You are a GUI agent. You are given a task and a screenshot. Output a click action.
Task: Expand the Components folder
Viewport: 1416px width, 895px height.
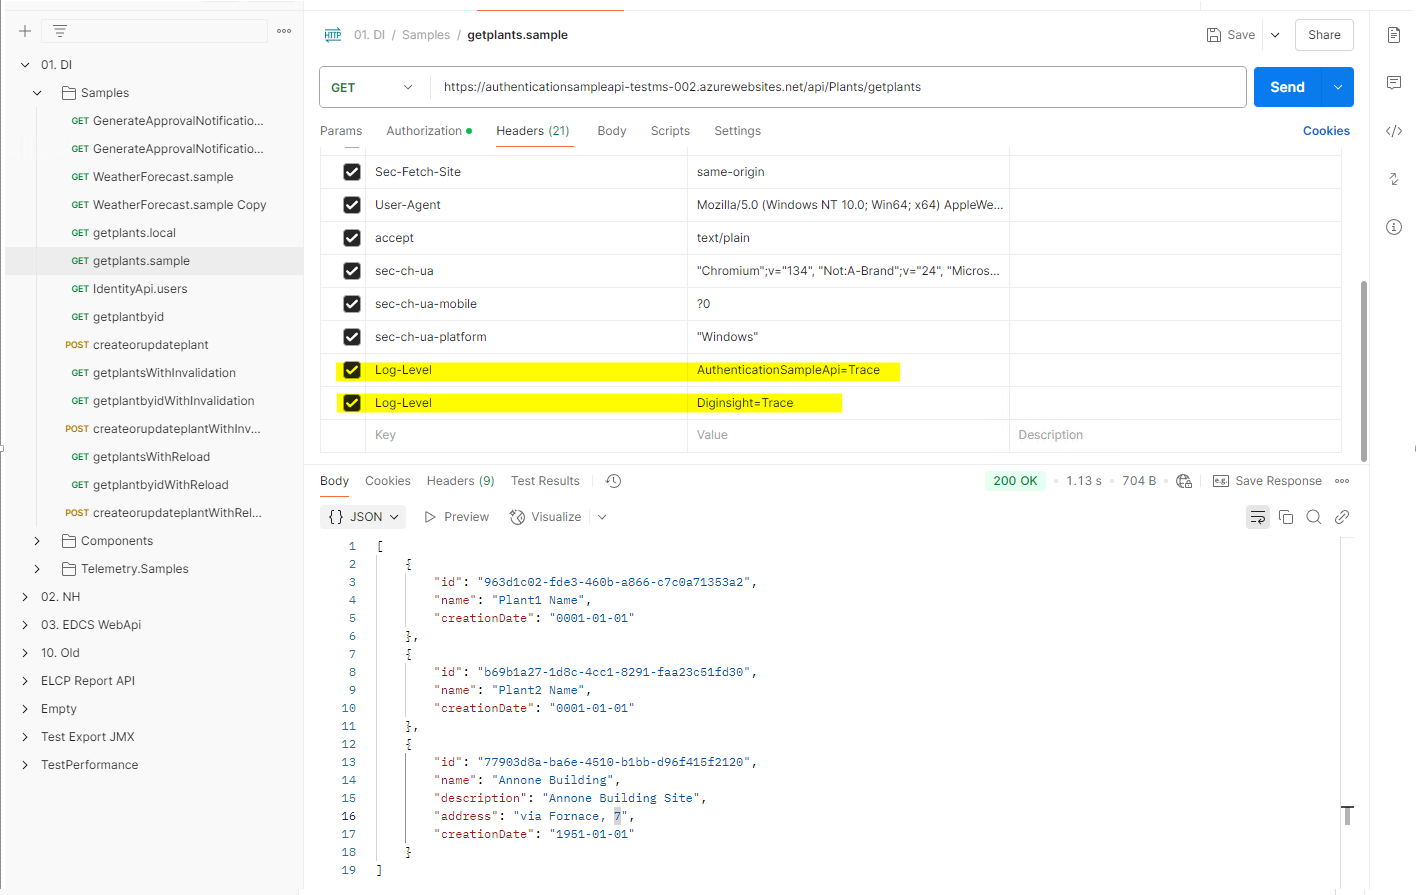click(37, 541)
